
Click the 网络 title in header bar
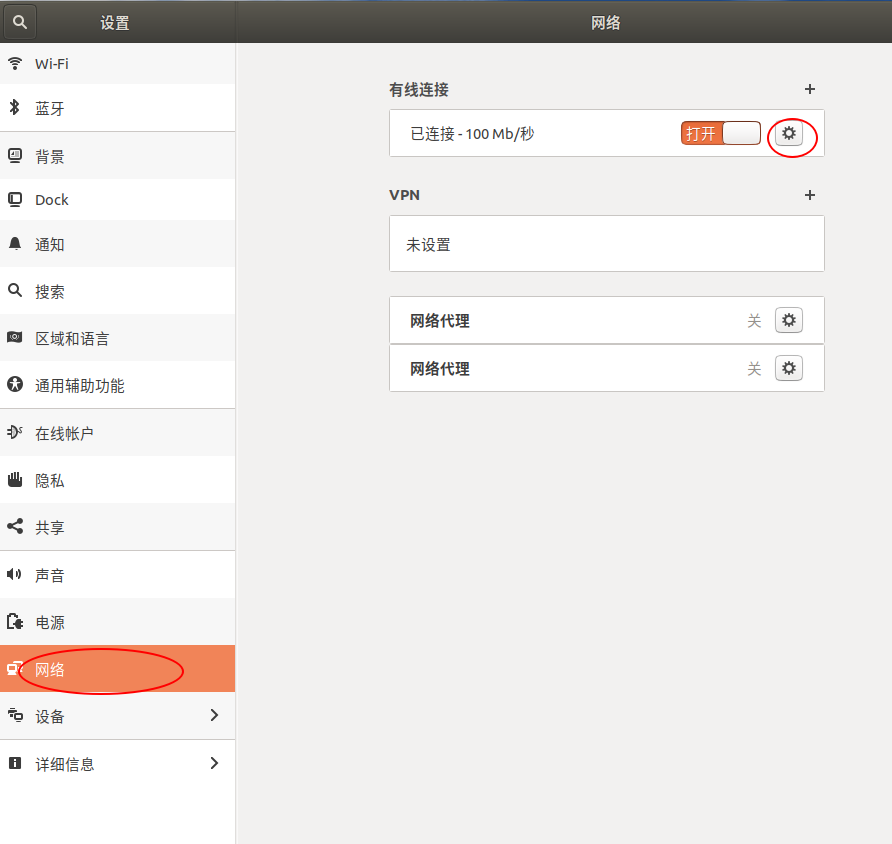[x=605, y=23]
